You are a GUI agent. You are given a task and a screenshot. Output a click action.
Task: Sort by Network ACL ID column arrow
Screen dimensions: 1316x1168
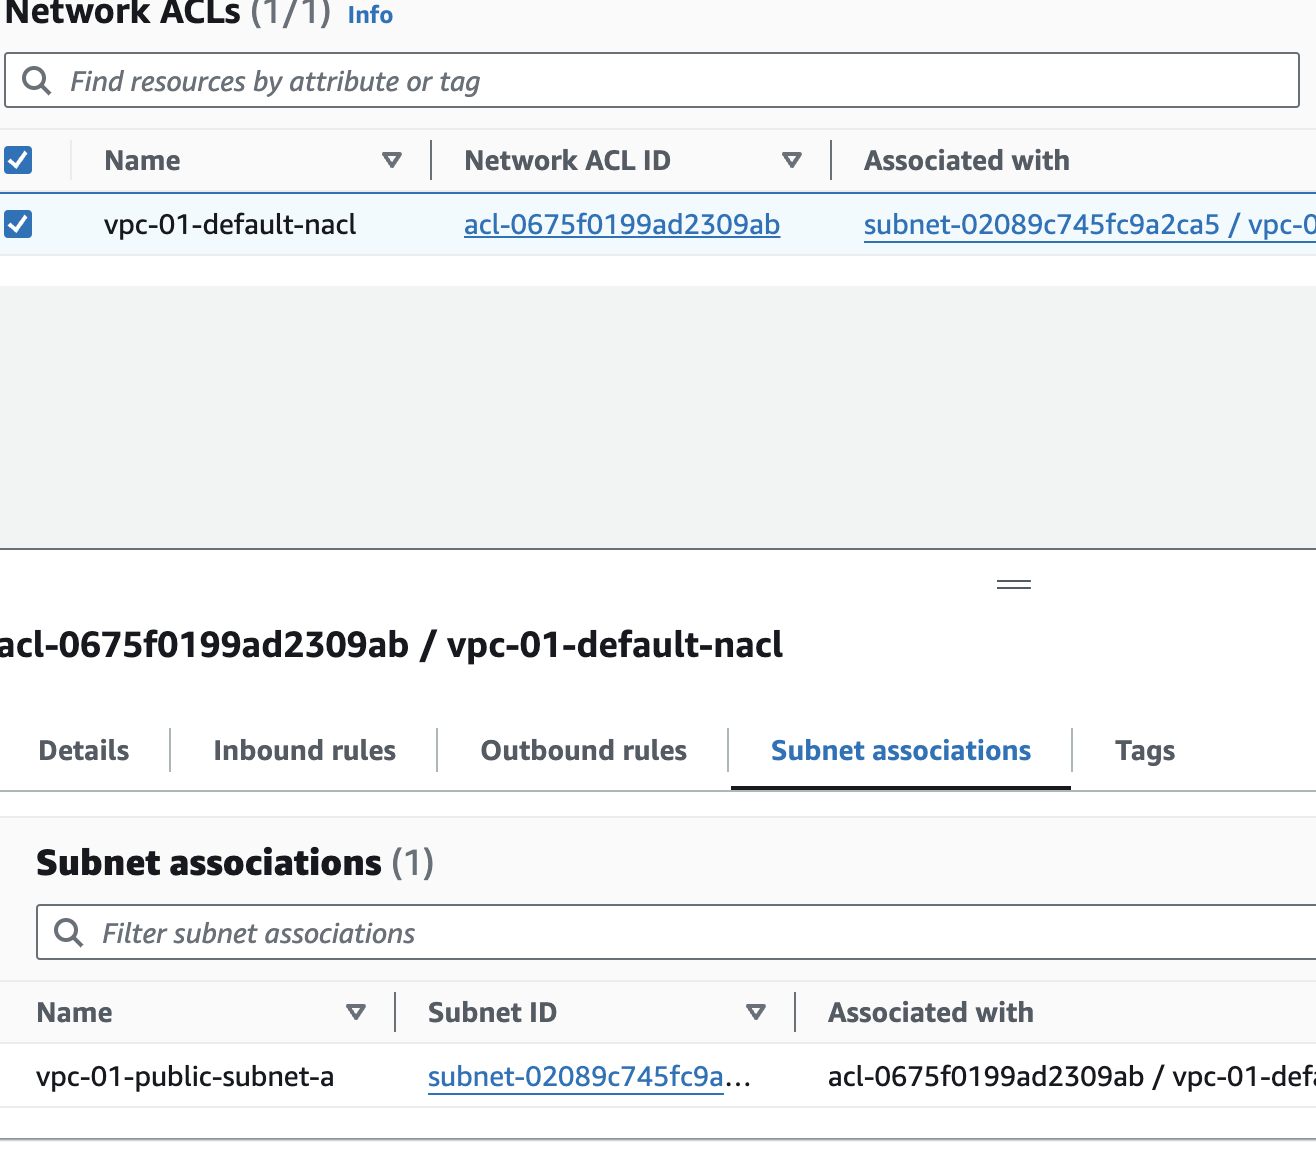(792, 160)
